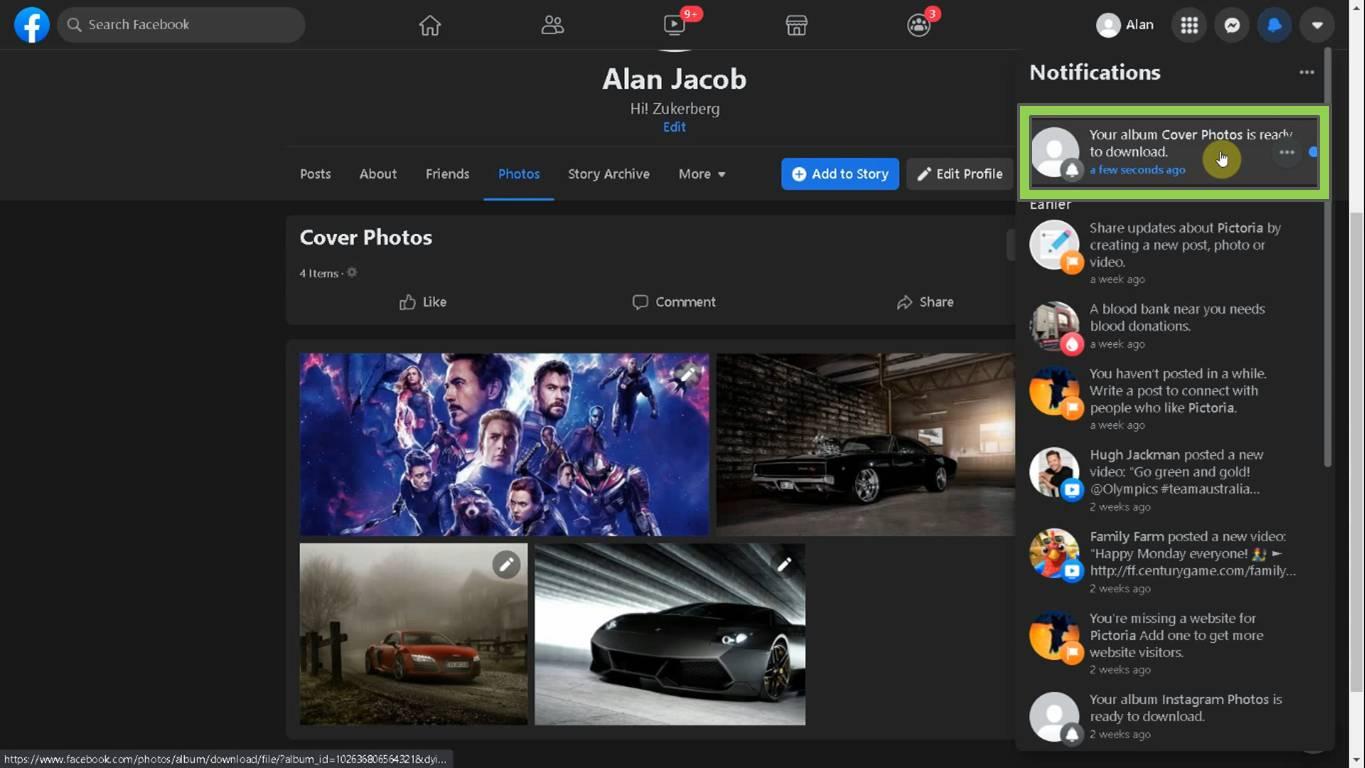The image size is (1365, 768).
Task: Open the Notifications panel options menu
Action: pyautogui.click(x=1306, y=72)
